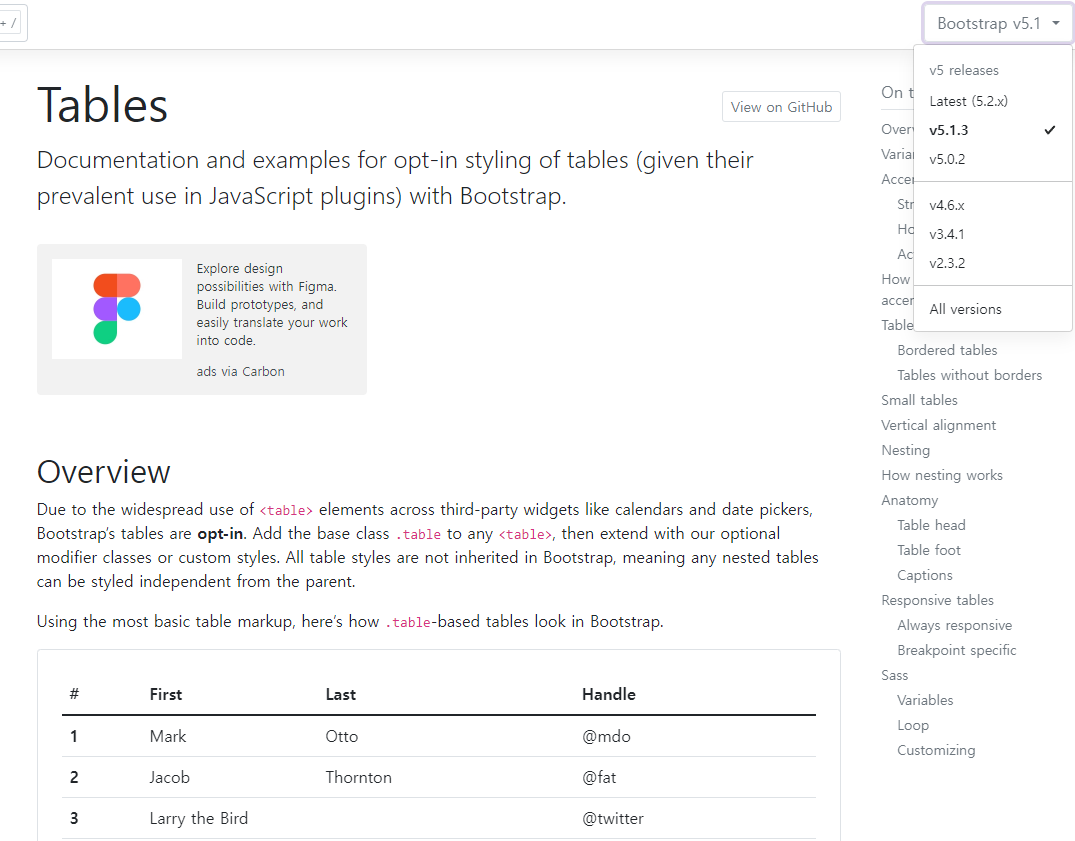Click the View on GitHub button

pos(781,107)
